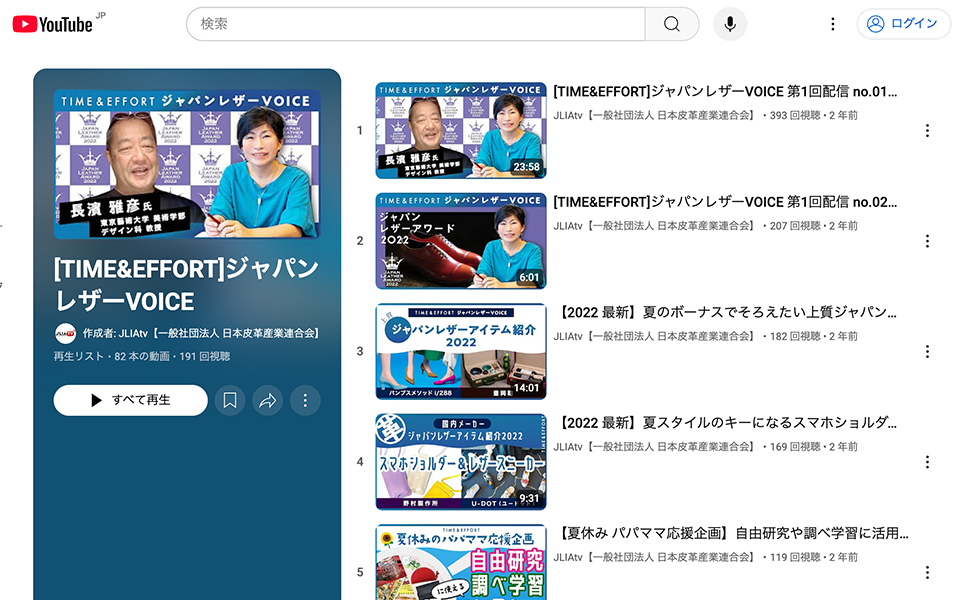Click JLIAtv channel avatar in playlist panel
The height and width of the screenshot is (600, 960).
point(65,334)
